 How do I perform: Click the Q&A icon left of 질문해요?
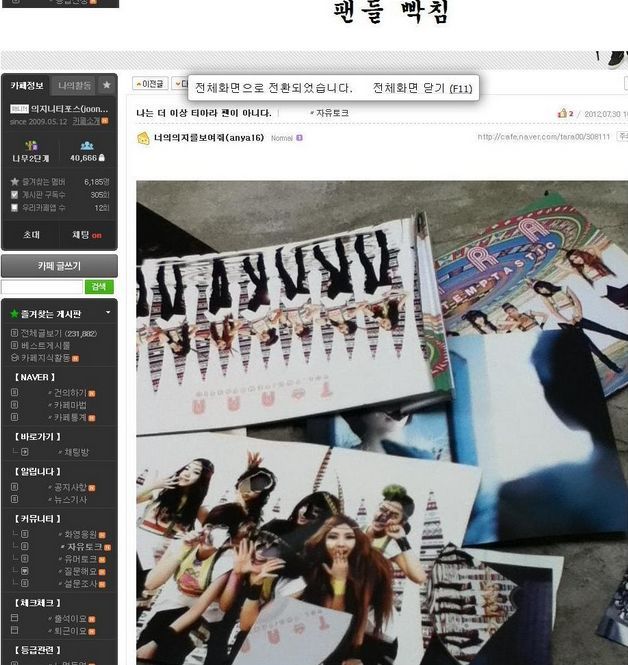[x=25, y=571]
